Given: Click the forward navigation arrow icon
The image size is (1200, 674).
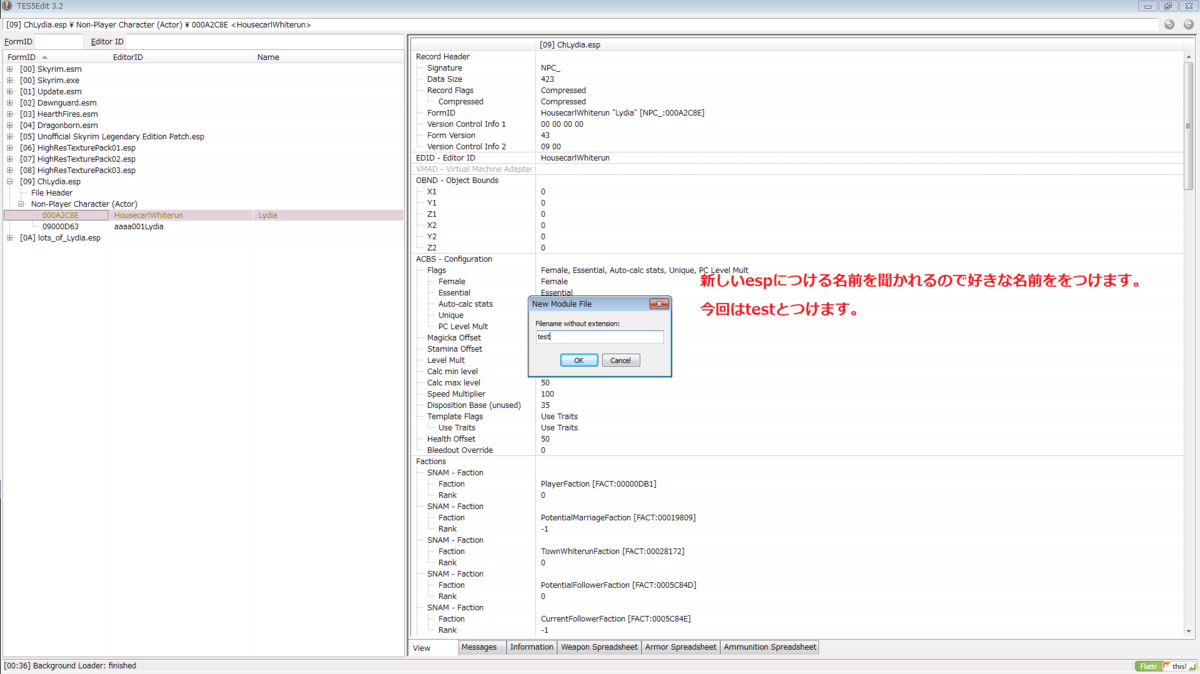Looking at the screenshot, I should pos(1186,23).
